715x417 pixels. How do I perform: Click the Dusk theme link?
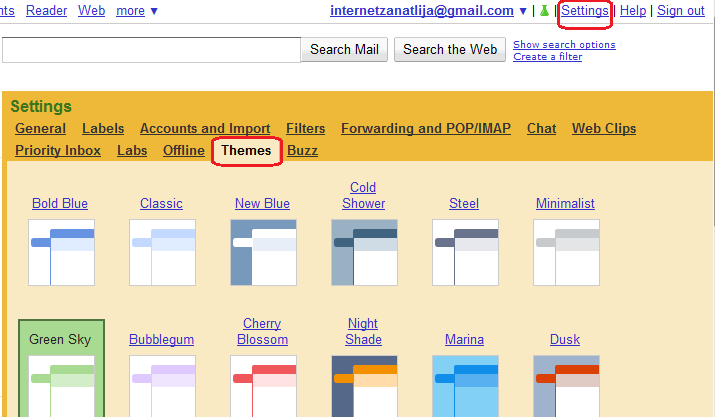click(x=565, y=339)
